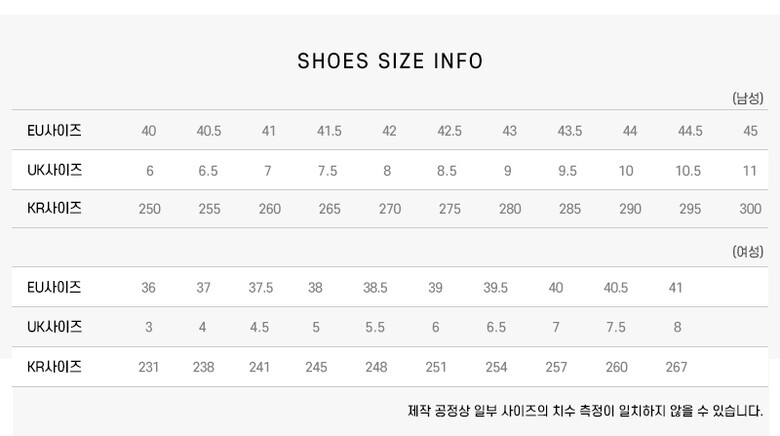
Task: Select men's KR size 300
Action: (750, 209)
